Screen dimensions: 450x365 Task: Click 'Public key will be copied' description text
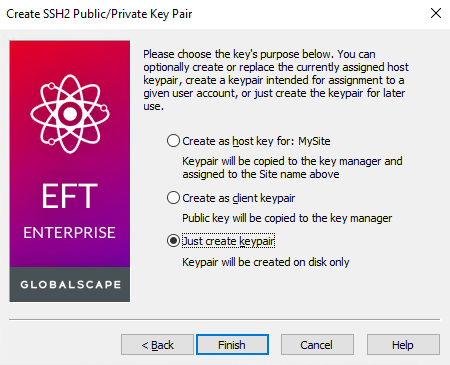point(287,218)
